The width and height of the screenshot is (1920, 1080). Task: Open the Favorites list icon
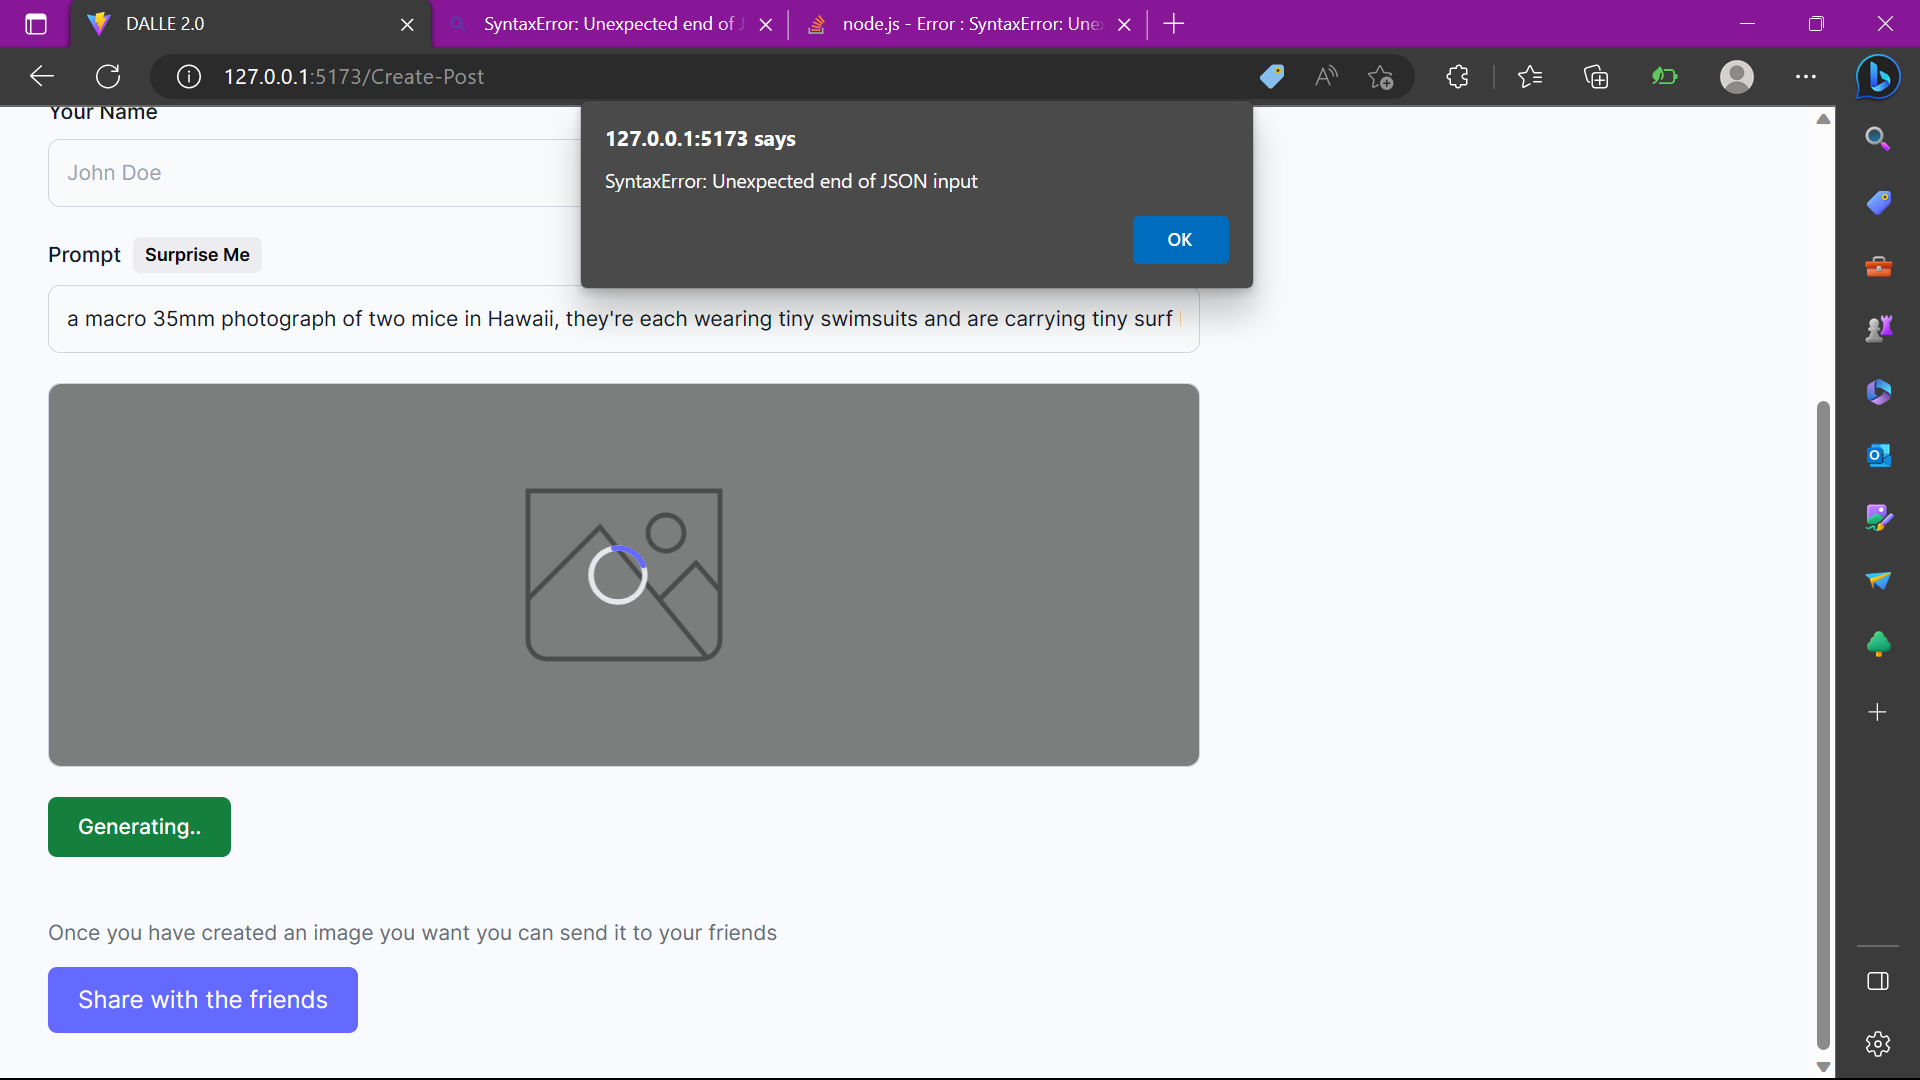tap(1529, 77)
